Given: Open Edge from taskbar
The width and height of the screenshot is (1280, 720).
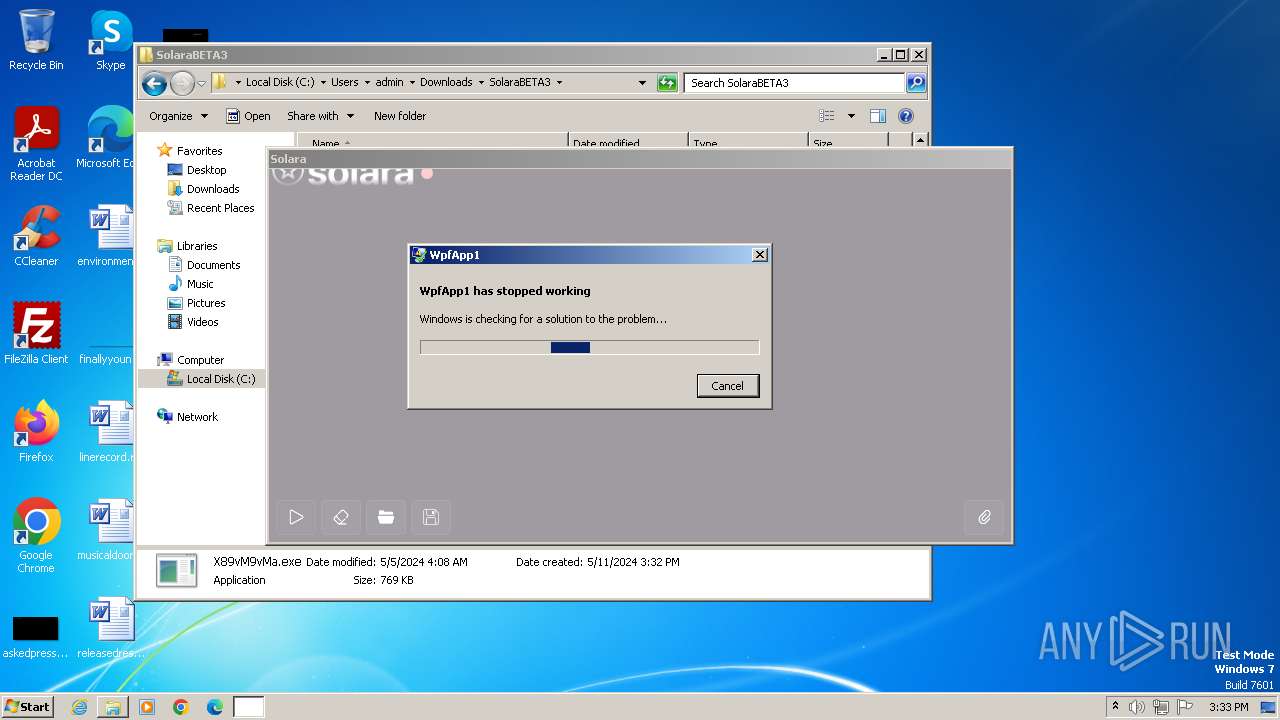Looking at the screenshot, I should [215, 707].
